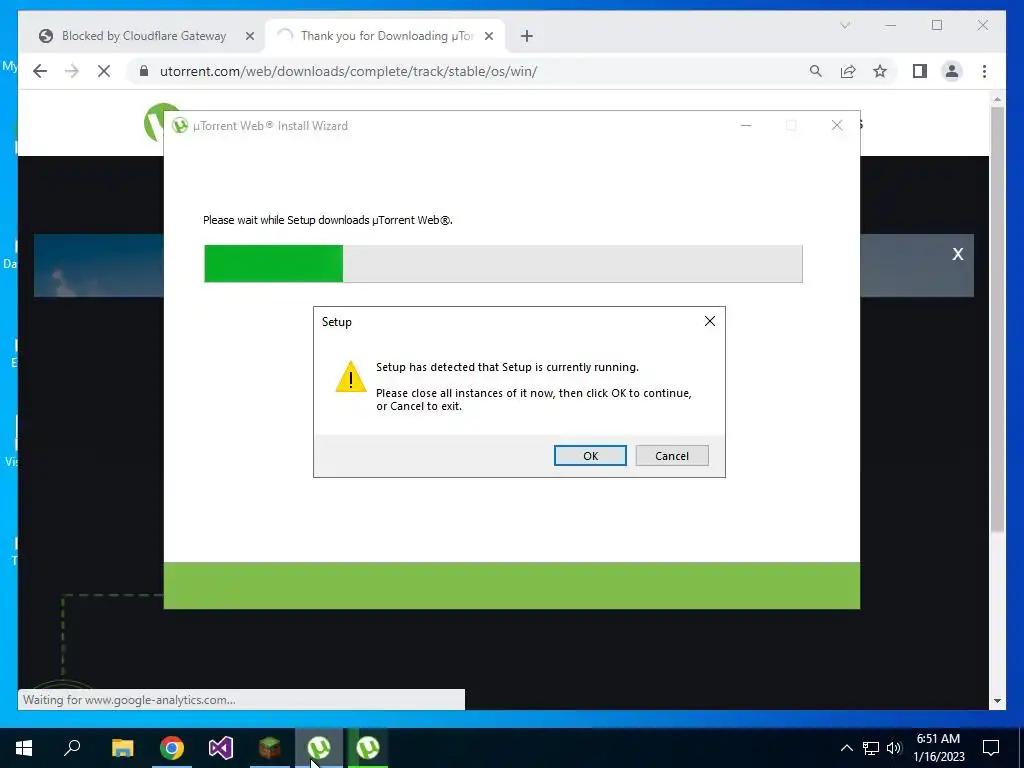Click scrollbar down arrow on web page

[x=997, y=701]
